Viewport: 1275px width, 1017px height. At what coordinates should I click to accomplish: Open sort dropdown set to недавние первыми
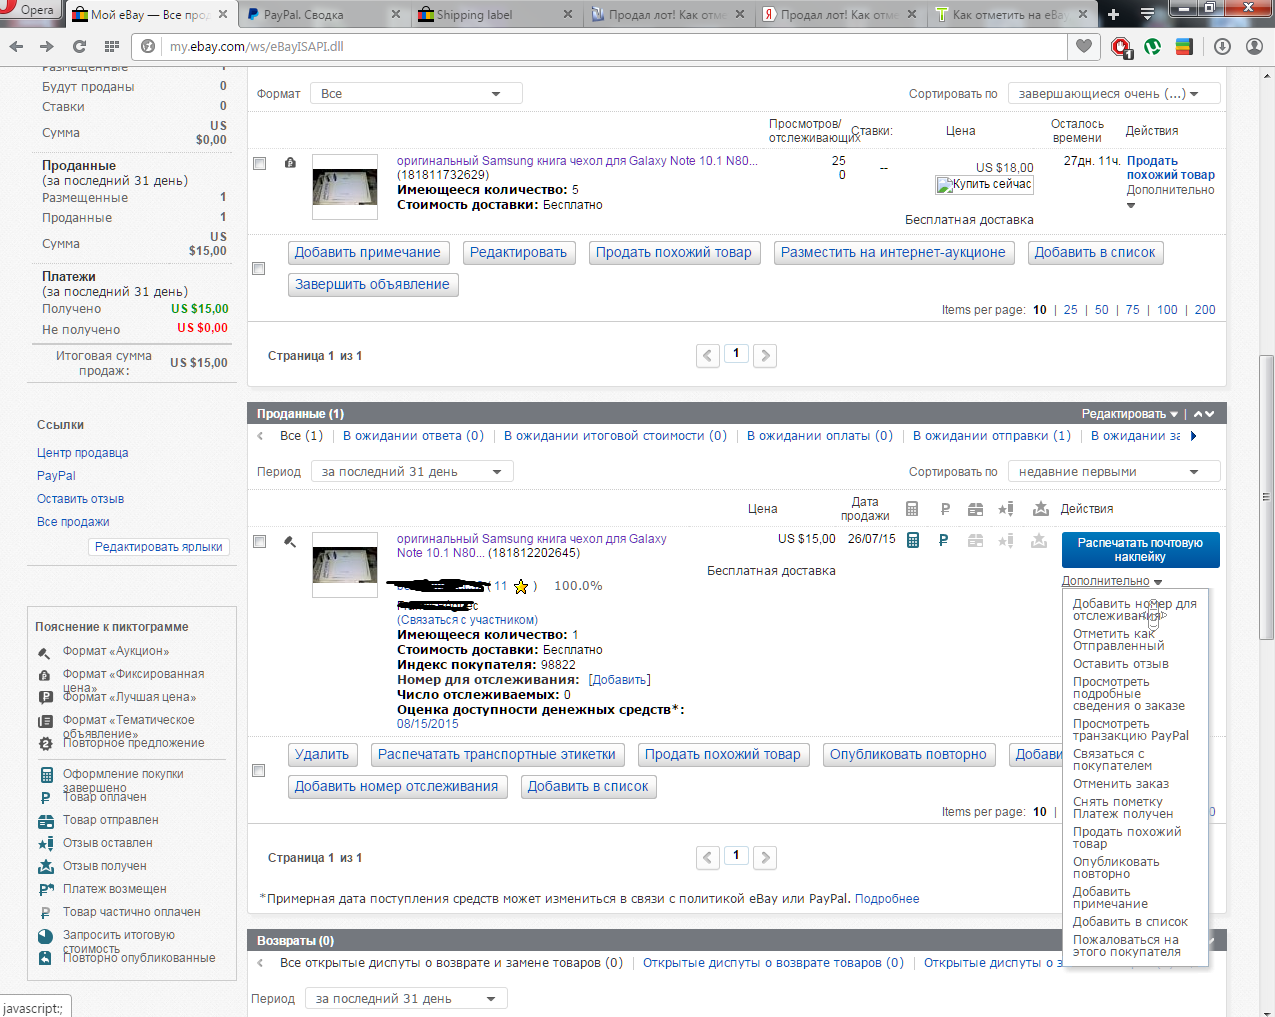[x=1114, y=471]
